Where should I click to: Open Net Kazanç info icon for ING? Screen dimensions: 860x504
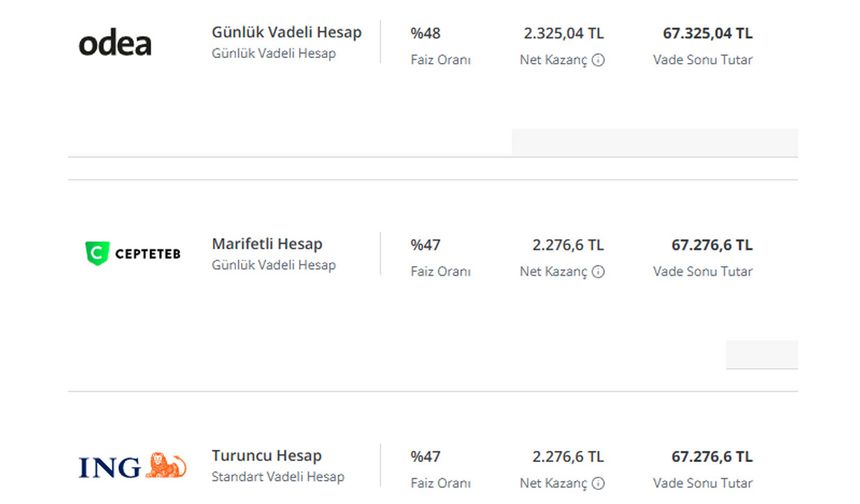click(598, 483)
